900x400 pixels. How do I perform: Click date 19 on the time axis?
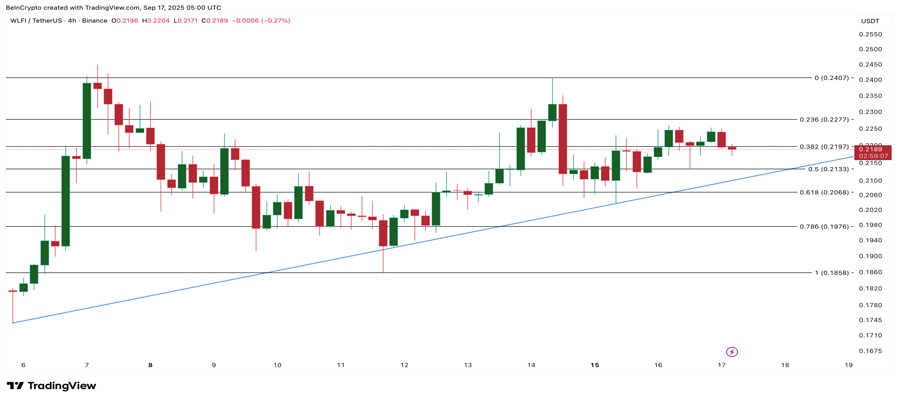pos(849,365)
